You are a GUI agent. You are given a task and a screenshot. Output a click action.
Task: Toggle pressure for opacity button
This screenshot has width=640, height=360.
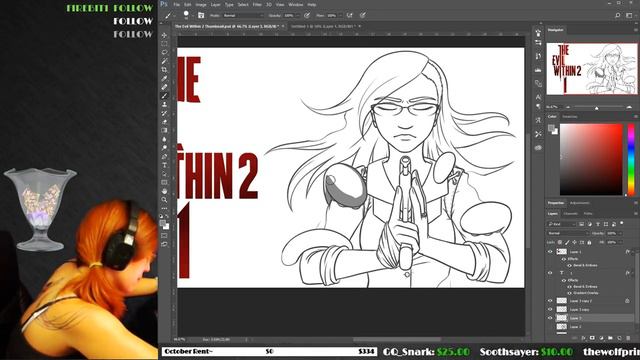click(x=307, y=16)
